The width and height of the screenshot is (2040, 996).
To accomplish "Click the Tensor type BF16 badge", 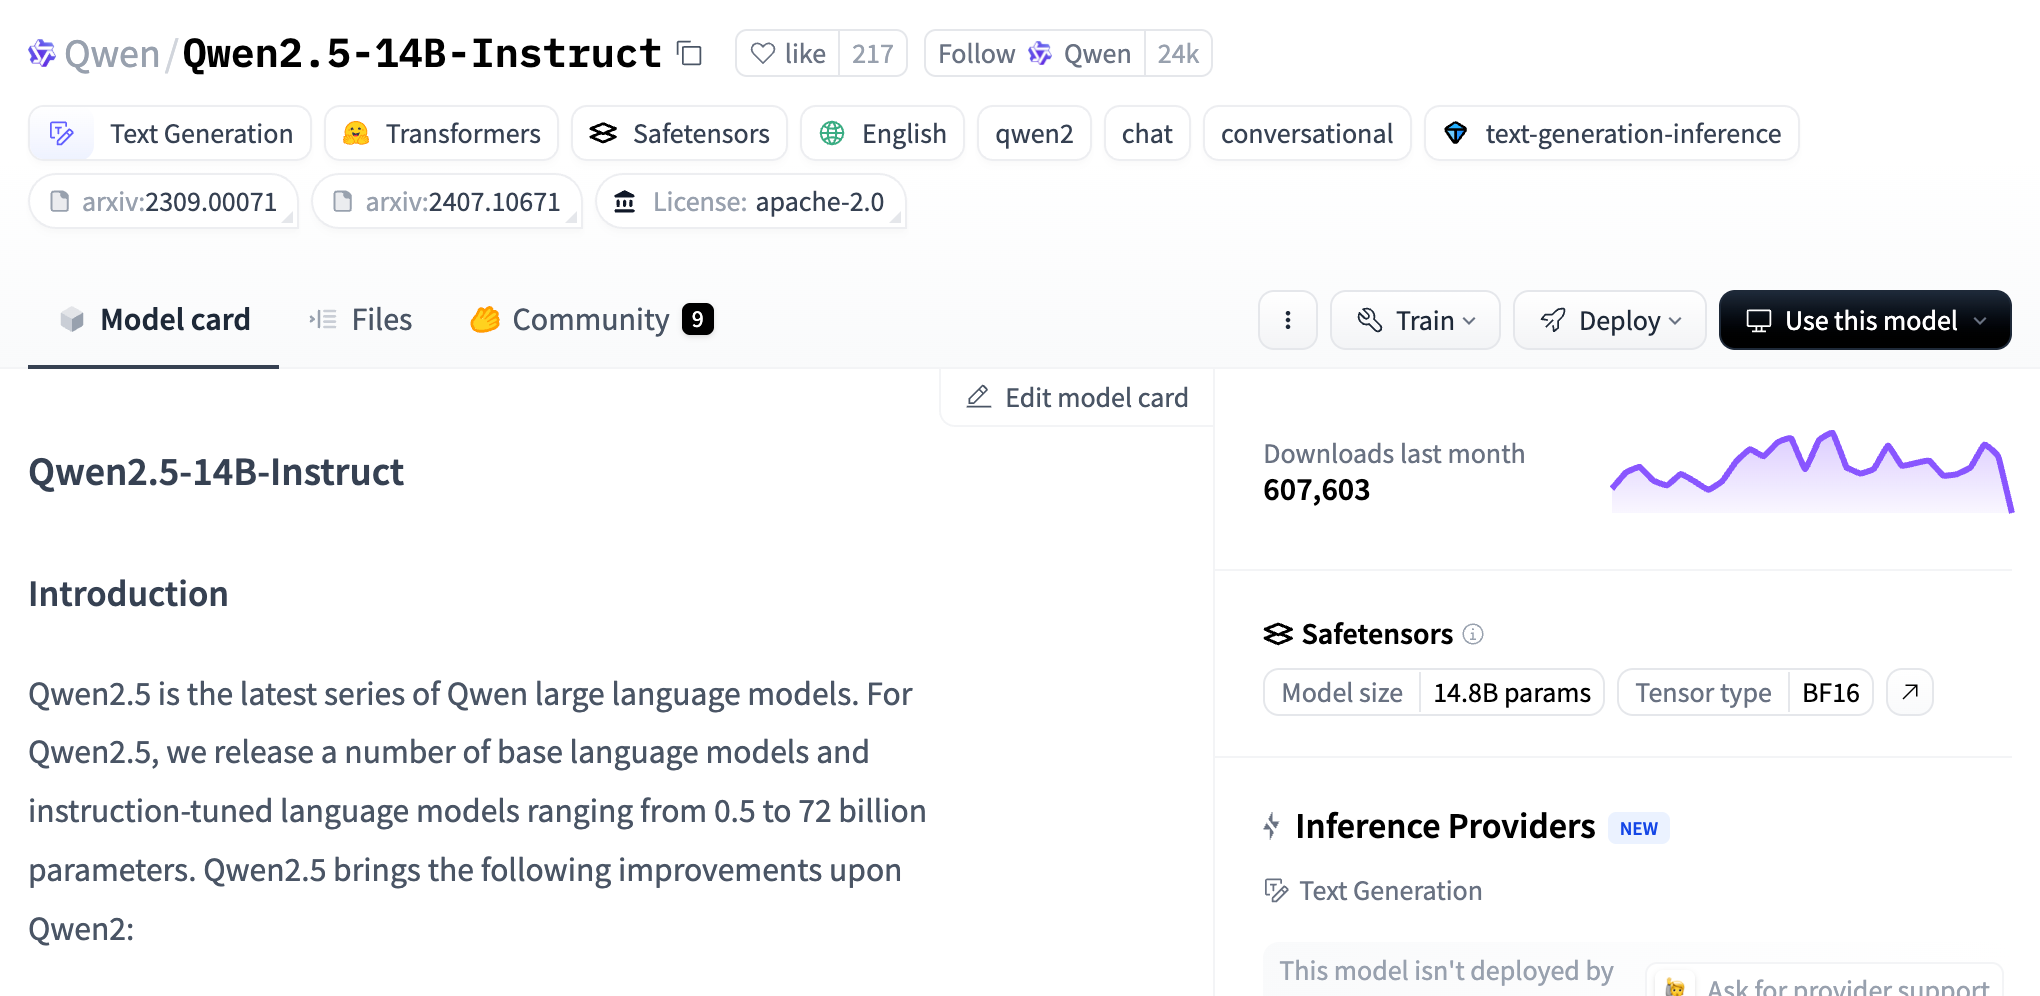I will coord(1745,692).
